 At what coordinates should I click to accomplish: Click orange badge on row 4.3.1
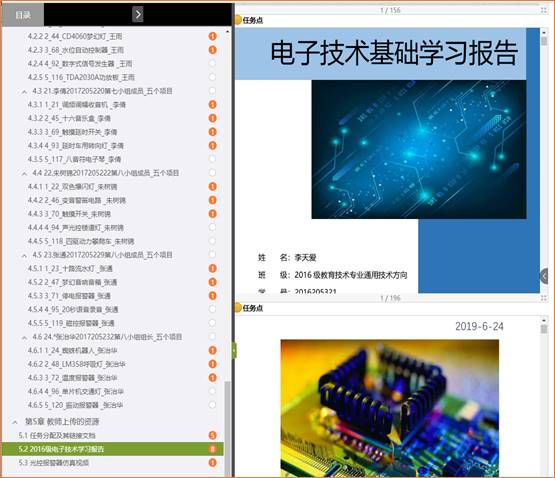pos(212,104)
